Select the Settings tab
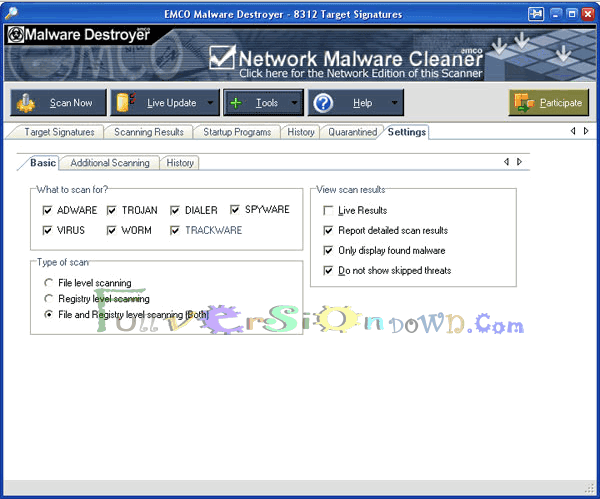The image size is (600, 499). click(x=406, y=132)
